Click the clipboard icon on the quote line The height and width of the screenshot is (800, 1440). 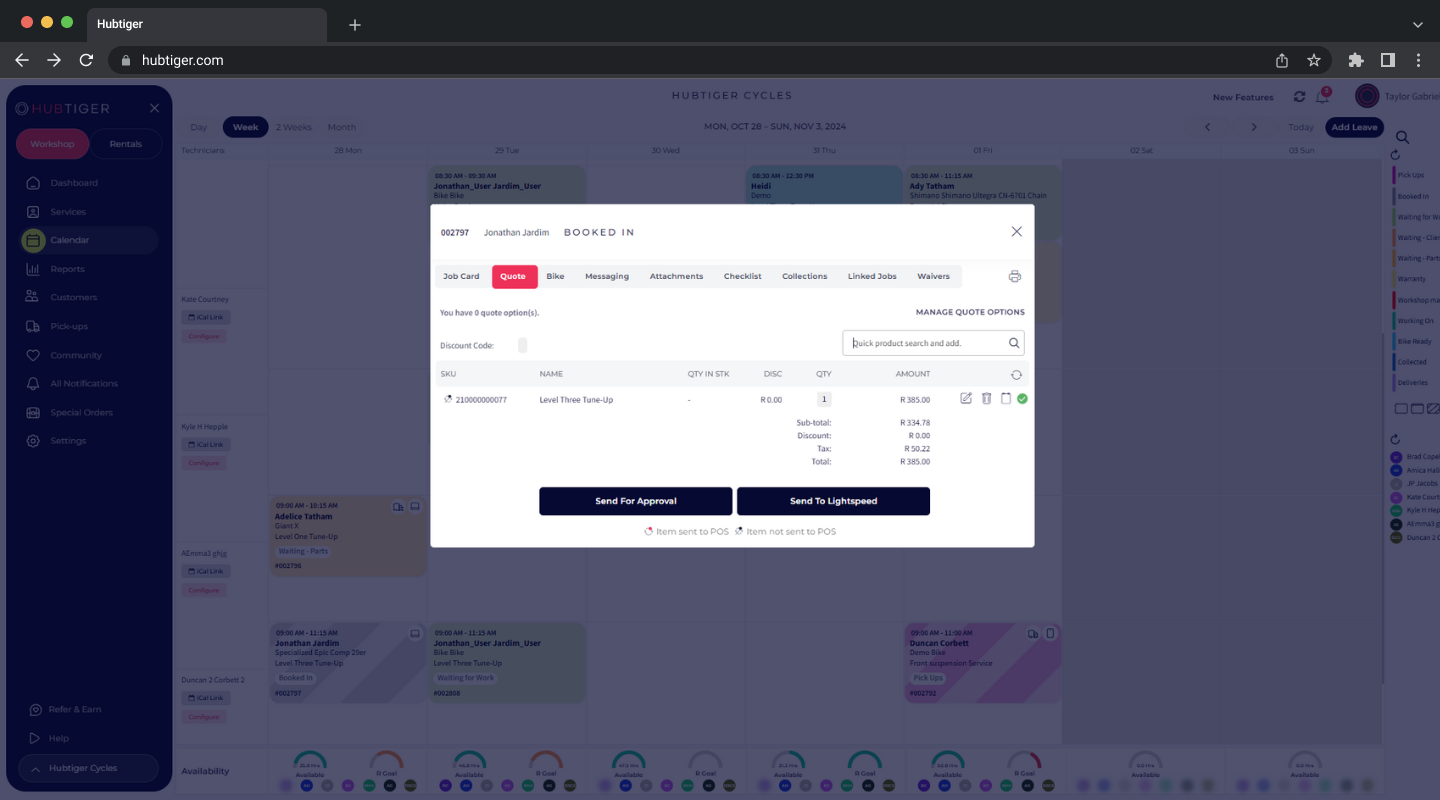pyautogui.click(x=1005, y=398)
